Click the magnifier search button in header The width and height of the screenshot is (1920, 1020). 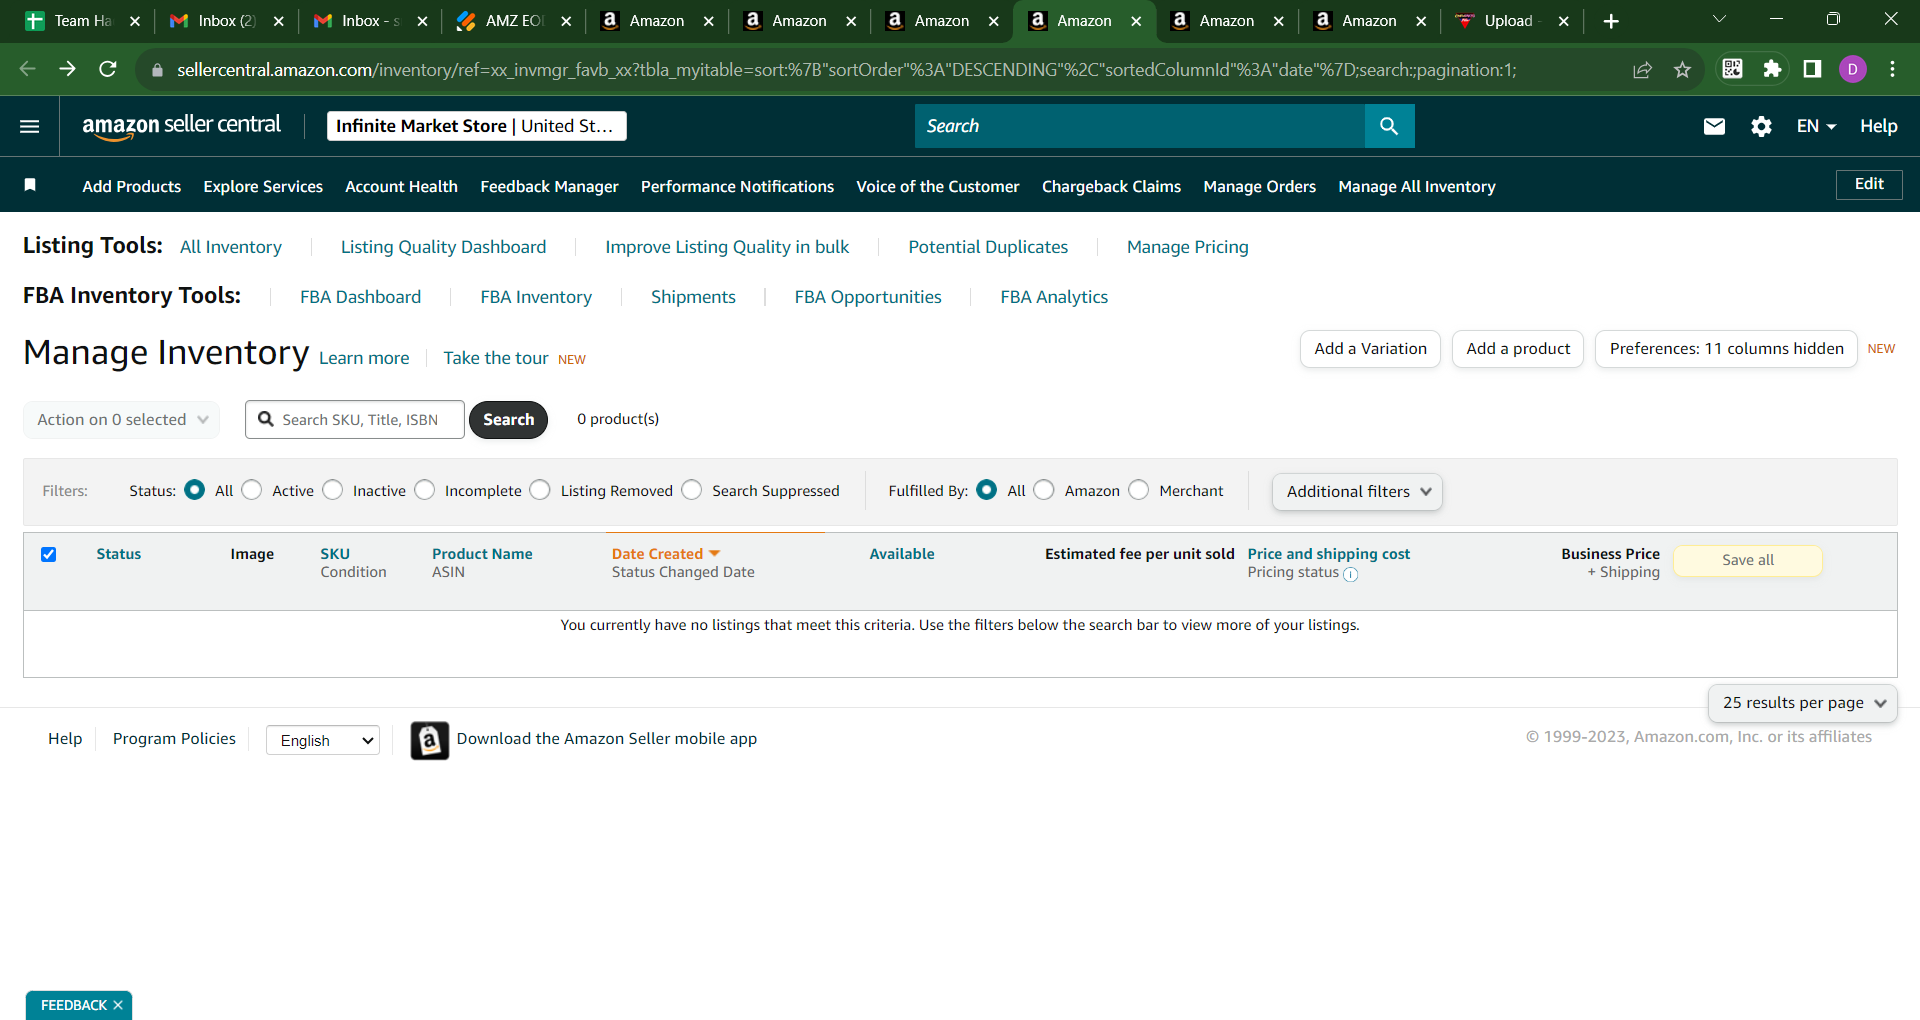tap(1389, 126)
